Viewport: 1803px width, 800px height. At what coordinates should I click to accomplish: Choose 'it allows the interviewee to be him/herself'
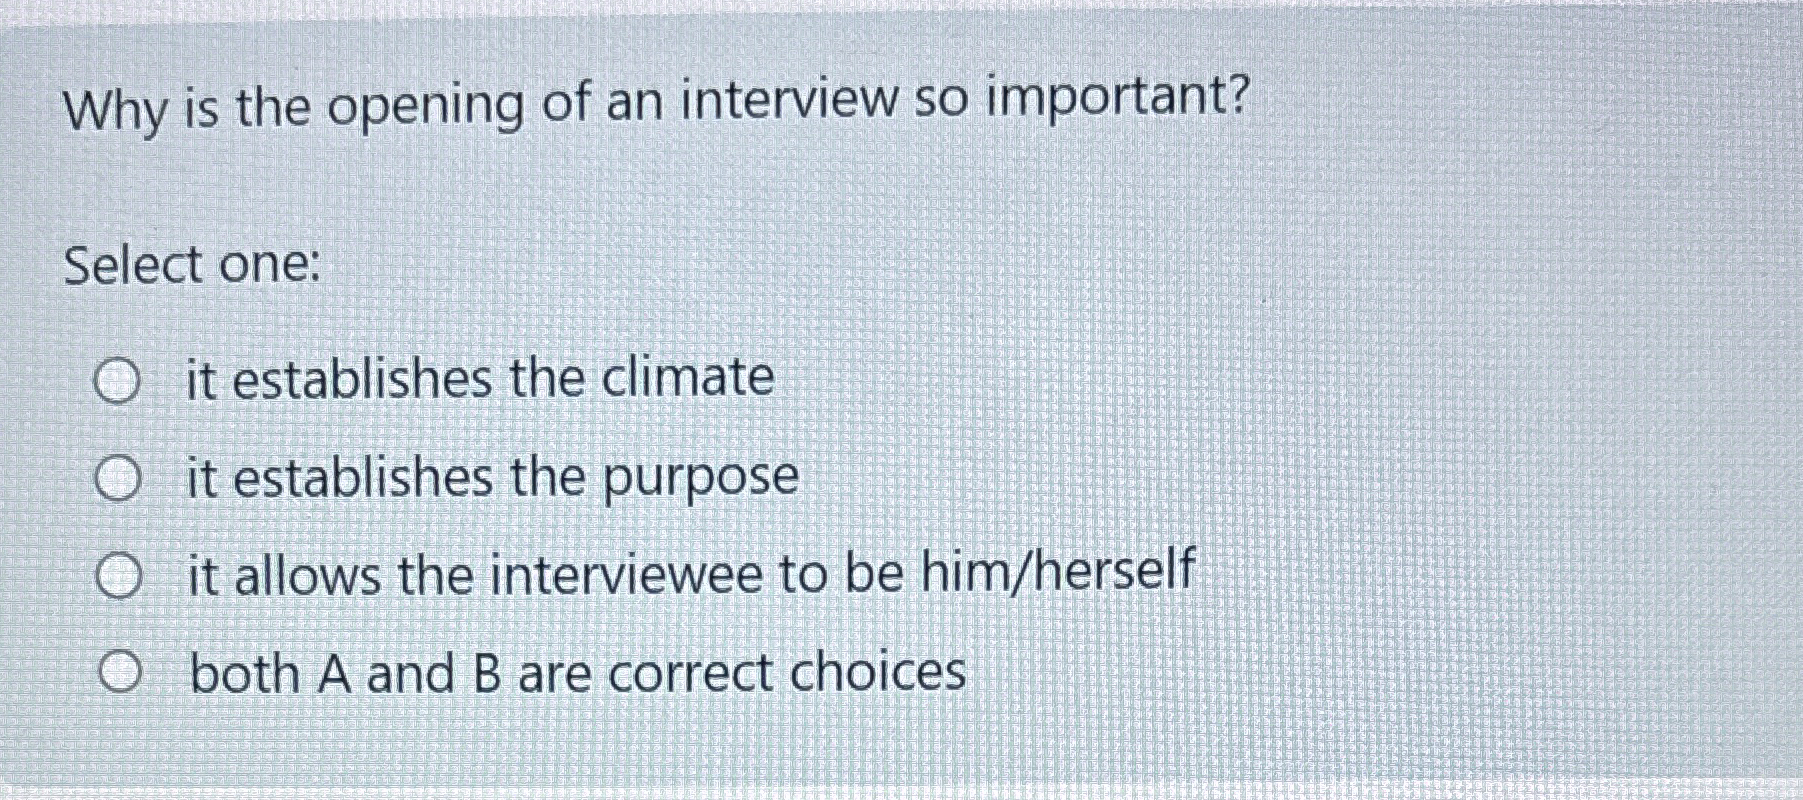click(x=120, y=577)
